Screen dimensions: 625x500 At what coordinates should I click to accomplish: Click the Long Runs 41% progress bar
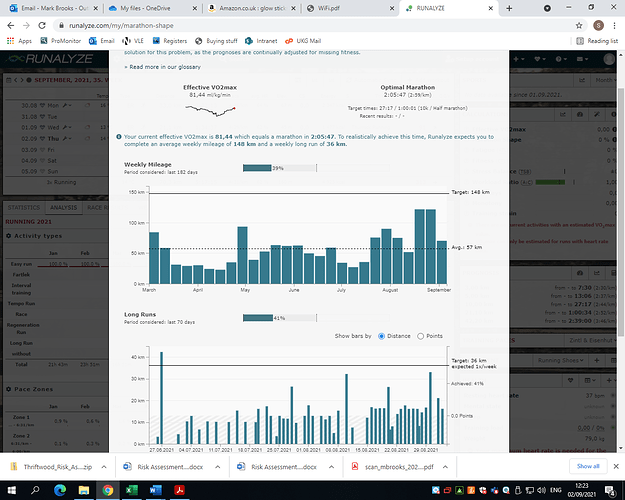pyautogui.click(x=280, y=318)
